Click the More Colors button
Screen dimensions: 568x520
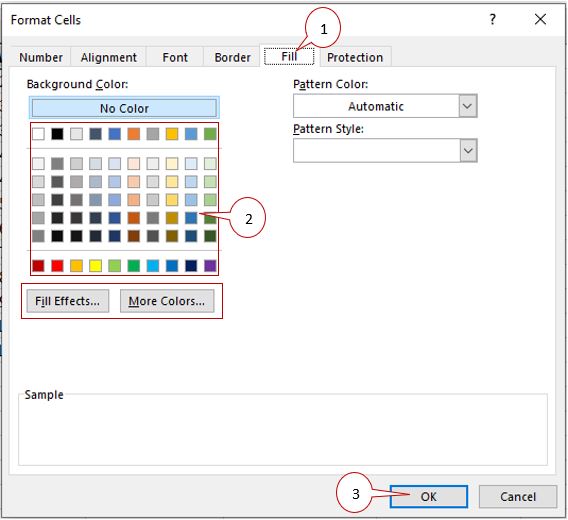tap(167, 301)
